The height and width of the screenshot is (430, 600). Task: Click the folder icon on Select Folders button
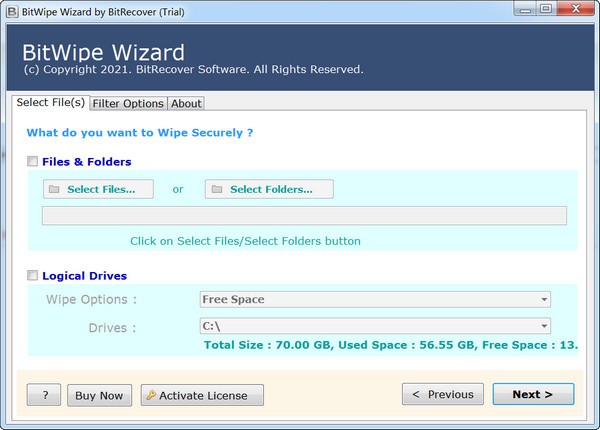217,189
